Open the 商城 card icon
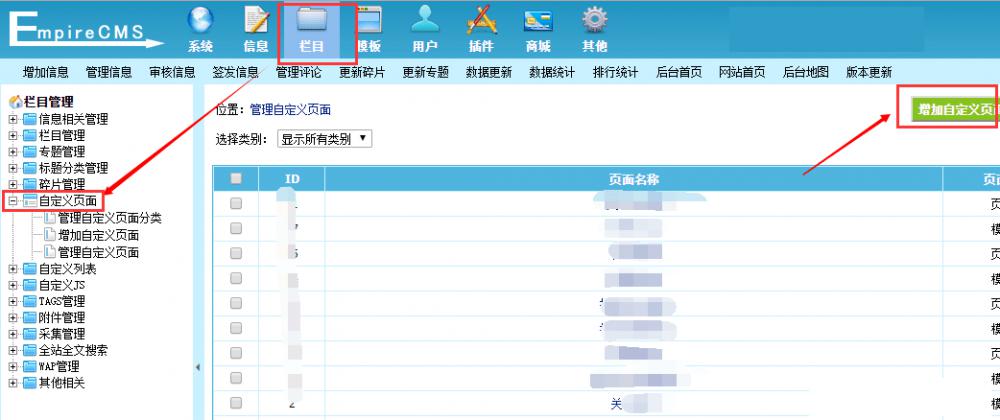1000x420 pixels. (538, 22)
